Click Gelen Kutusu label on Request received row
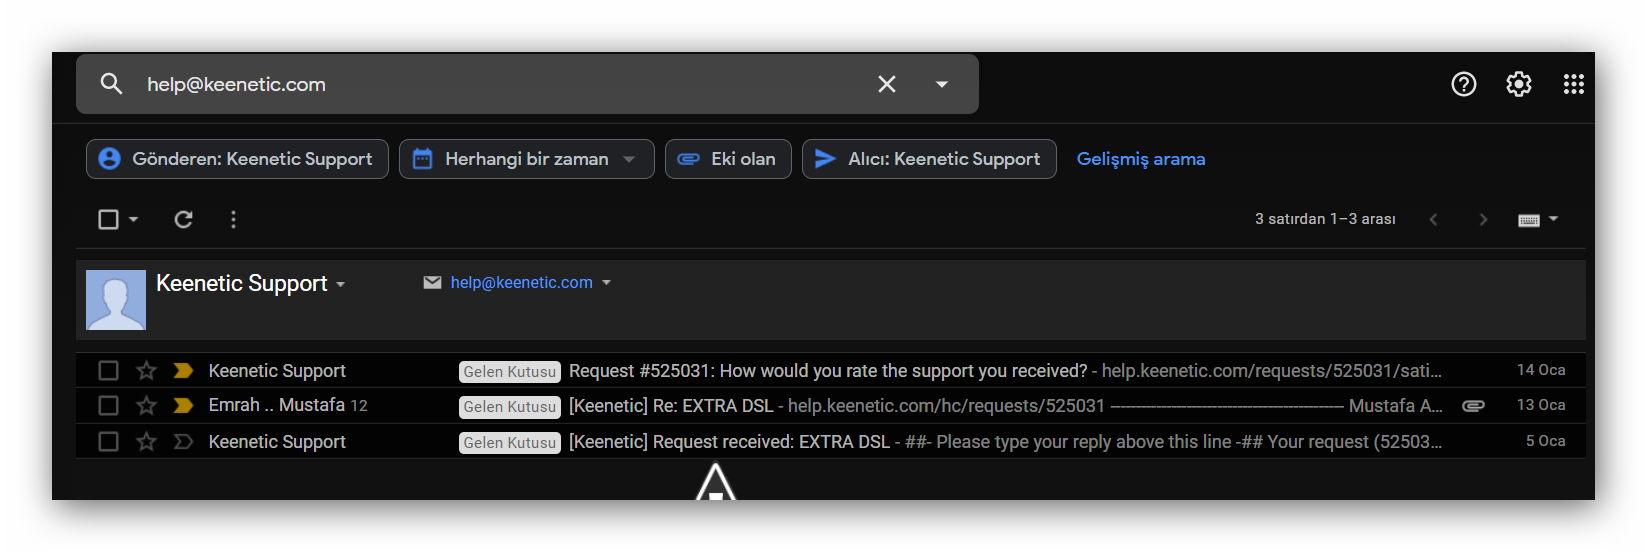Viewport: 1647px width, 552px height. (x=510, y=443)
